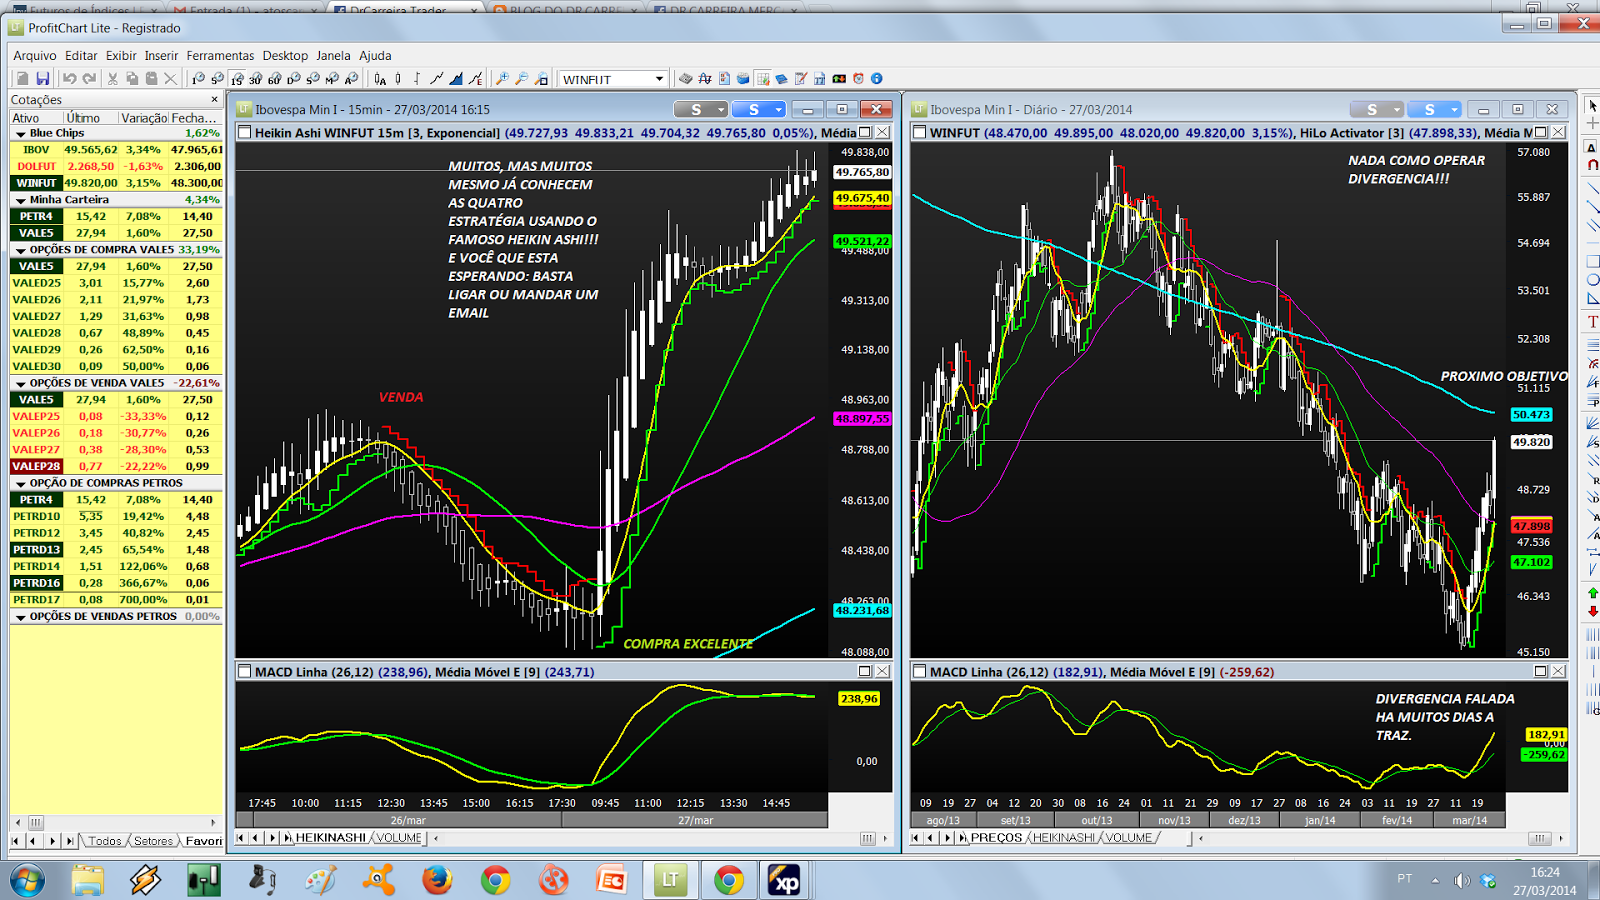Select the 30-minute interval icon
The height and width of the screenshot is (900, 1600).
tap(255, 78)
